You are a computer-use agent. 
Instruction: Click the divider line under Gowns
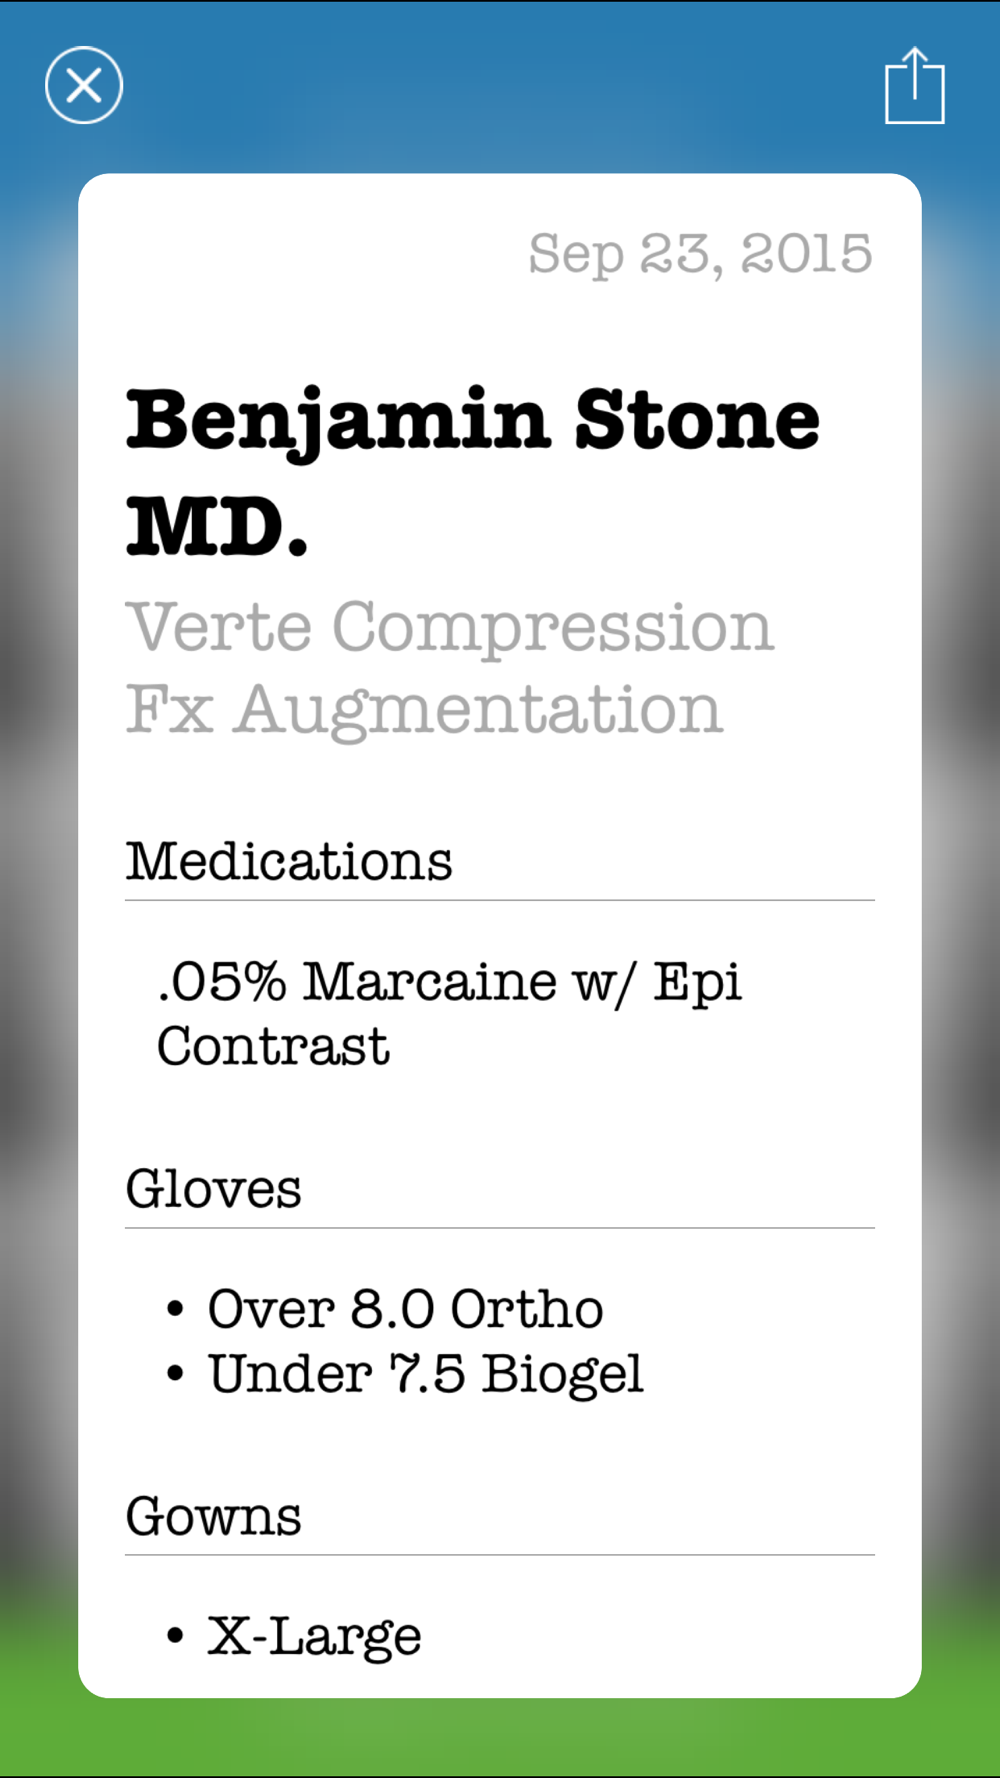[x=500, y=1554]
